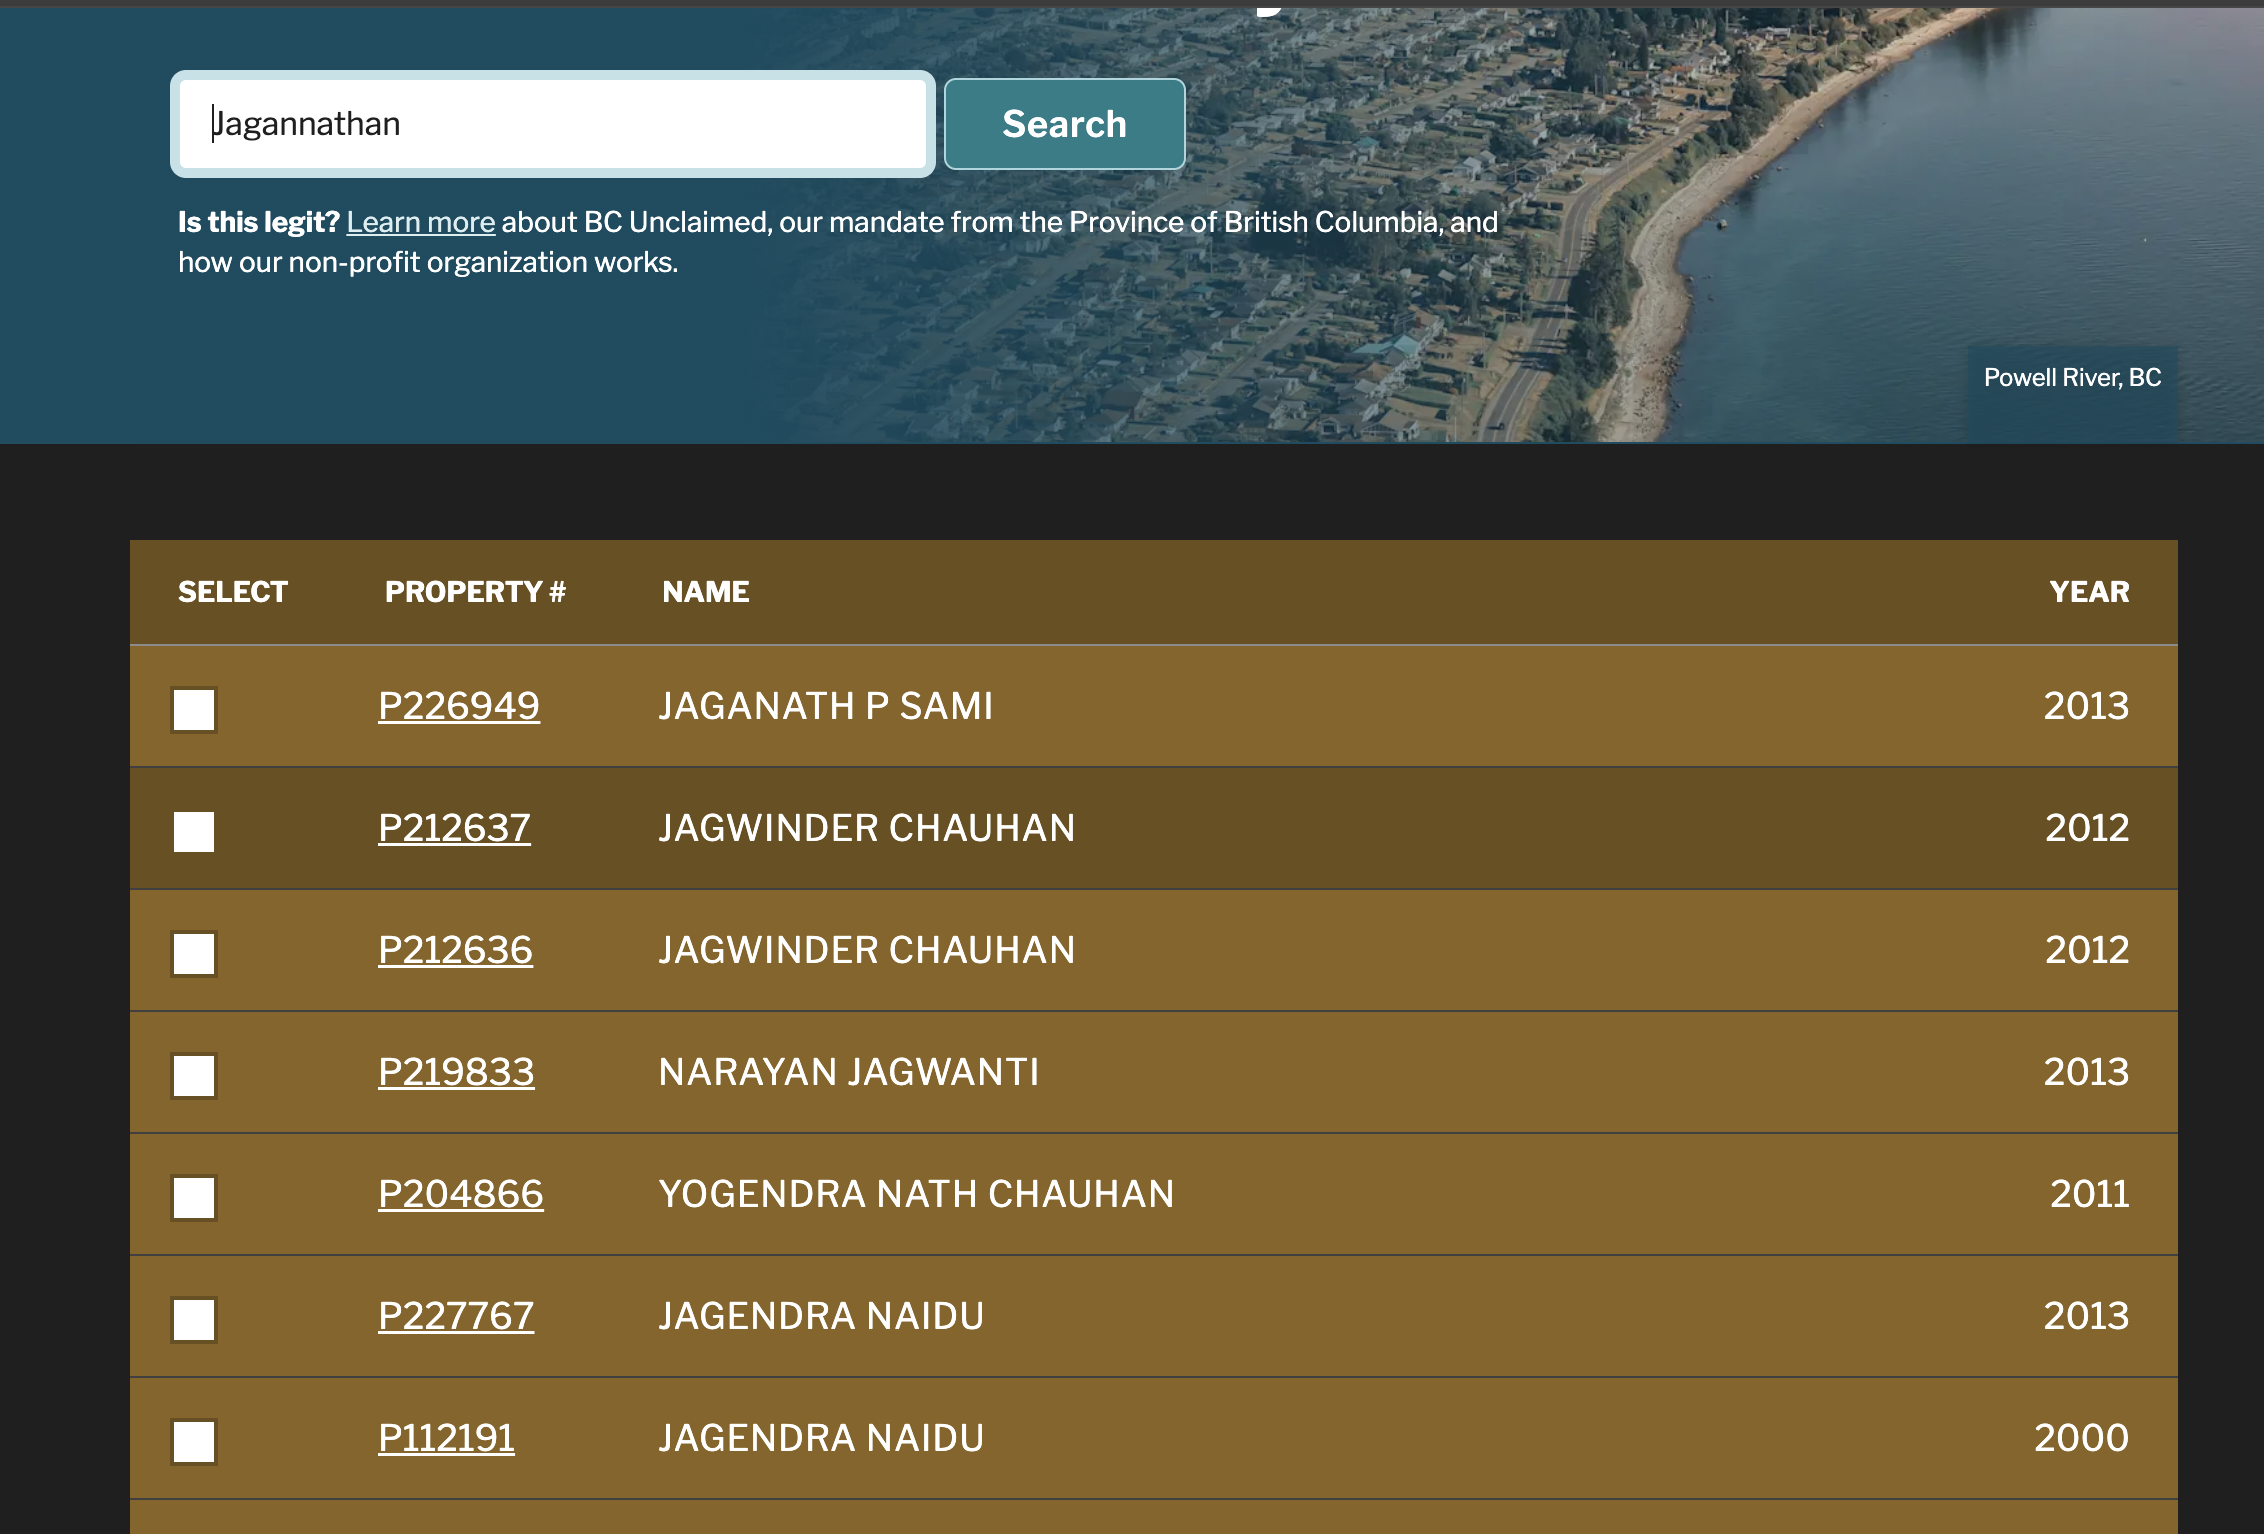
Task: Click the Search button
Action: click(x=1064, y=124)
